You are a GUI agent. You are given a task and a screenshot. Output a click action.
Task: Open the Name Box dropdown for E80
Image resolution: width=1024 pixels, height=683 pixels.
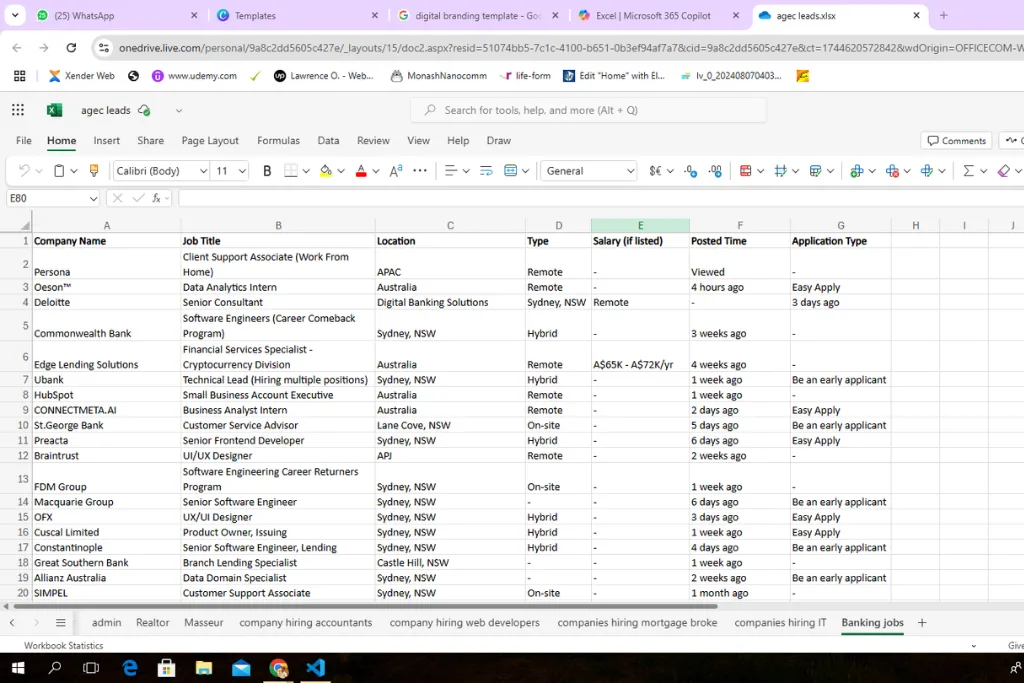93,198
